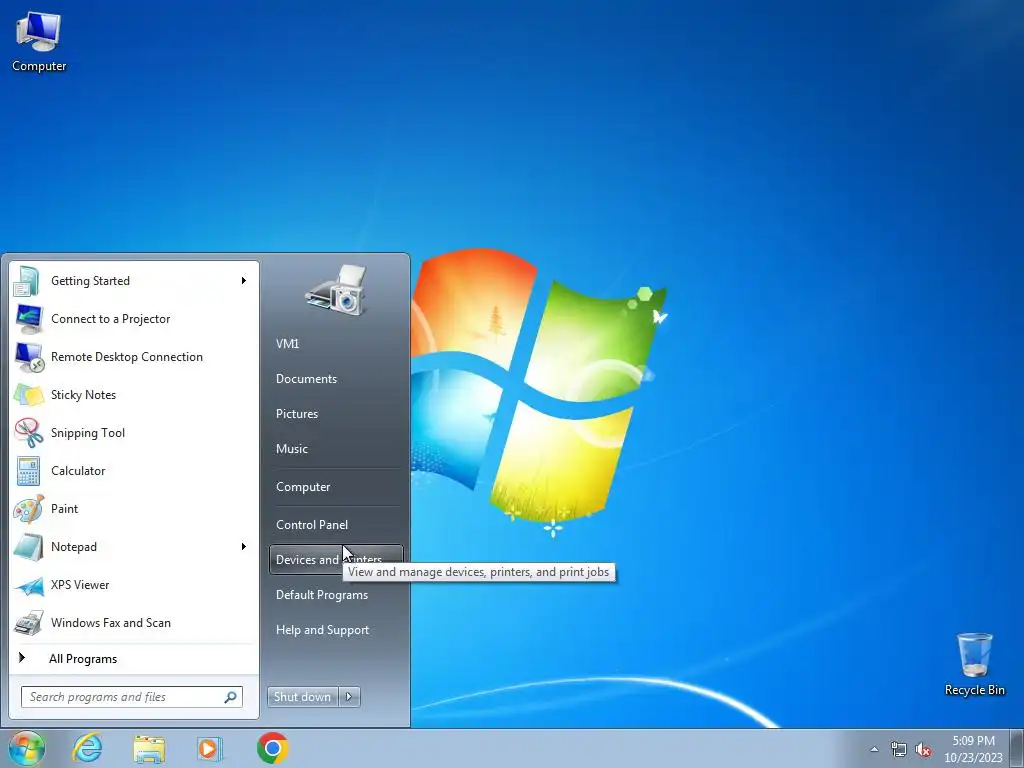Screen dimensions: 1024x768
Task: Launch Windows Media Player from taskbar
Action: [210, 748]
